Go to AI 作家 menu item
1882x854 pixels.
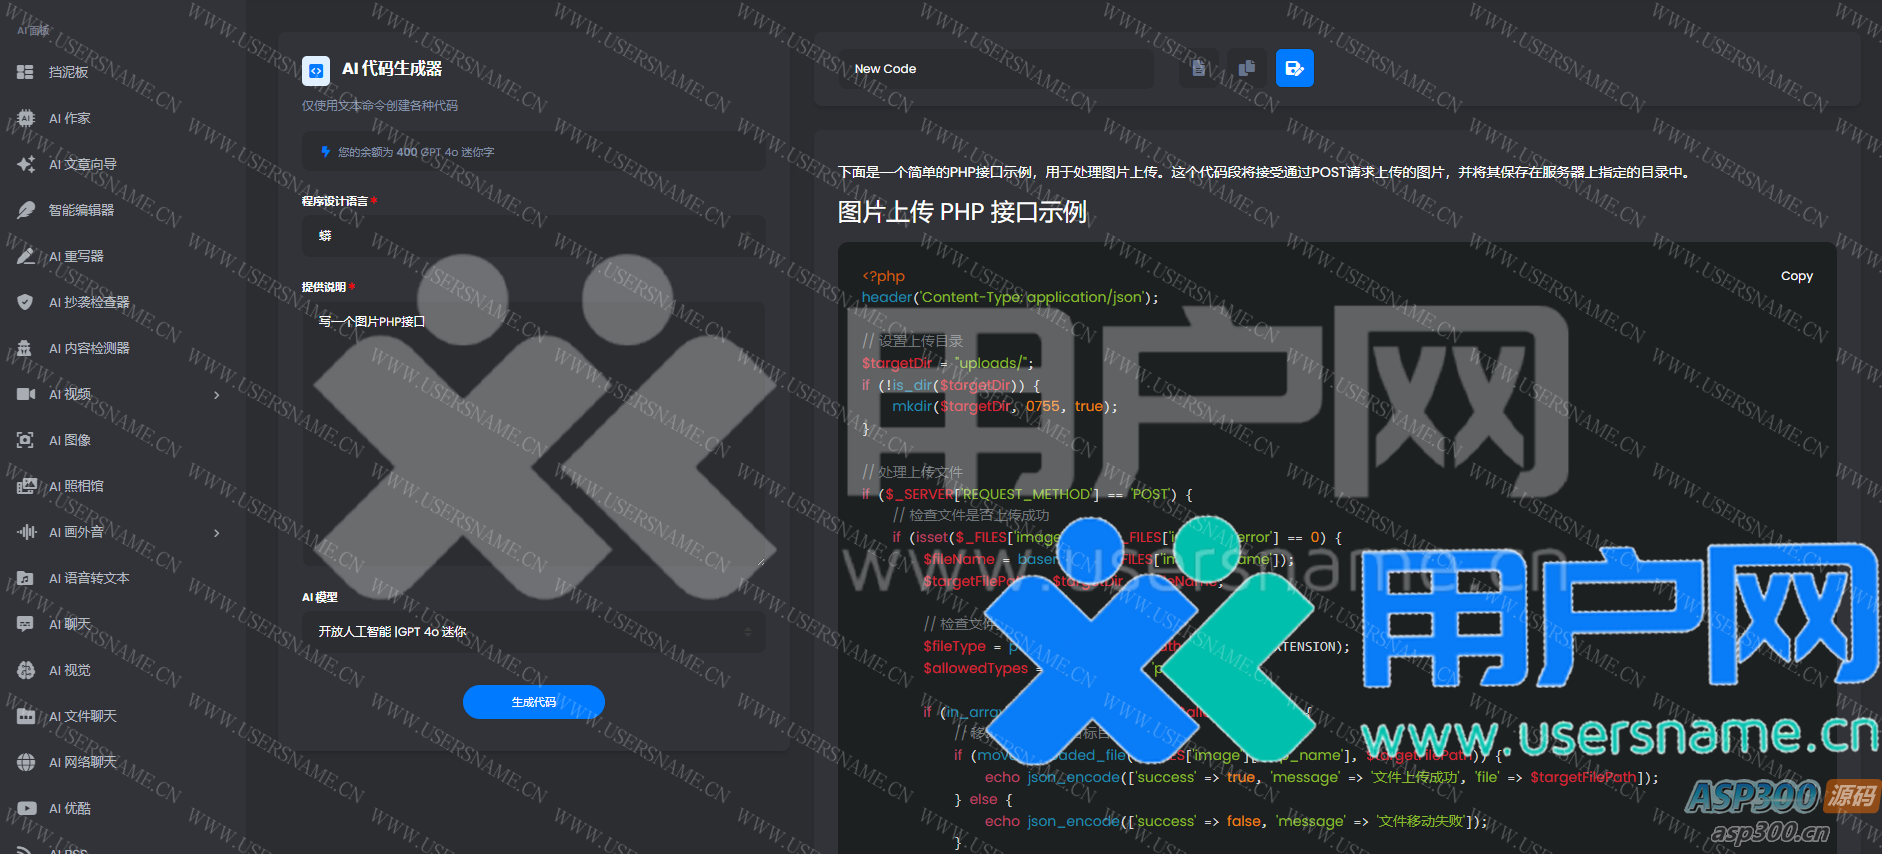tap(70, 118)
